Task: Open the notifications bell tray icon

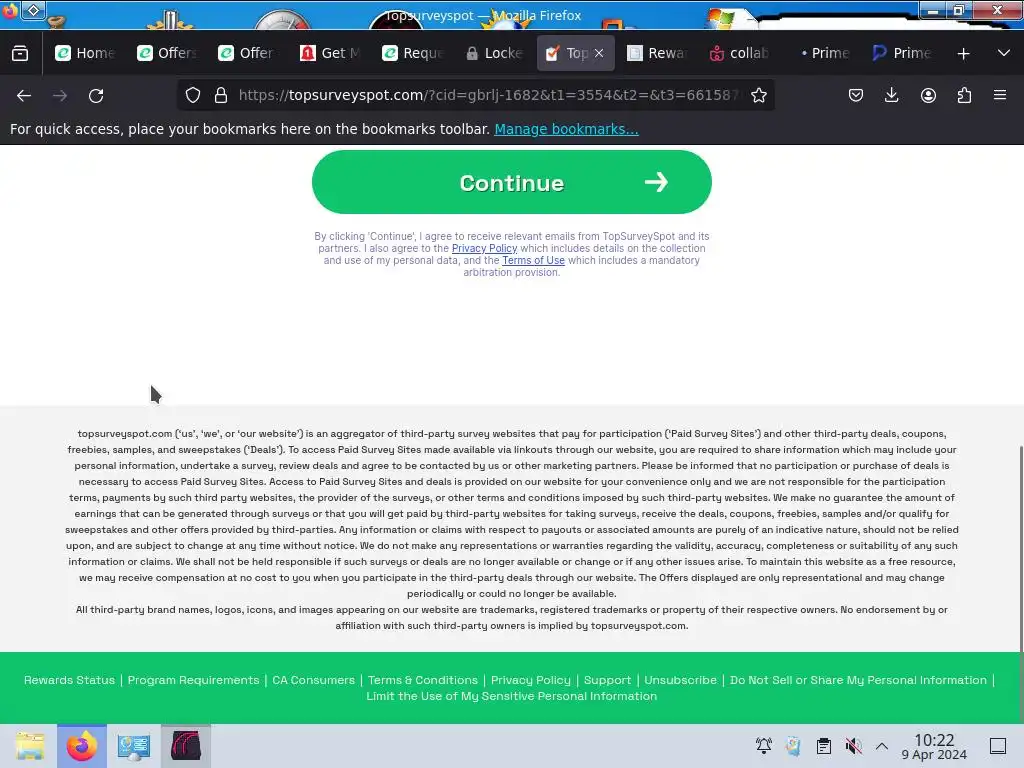Action: [x=763, y=746]
